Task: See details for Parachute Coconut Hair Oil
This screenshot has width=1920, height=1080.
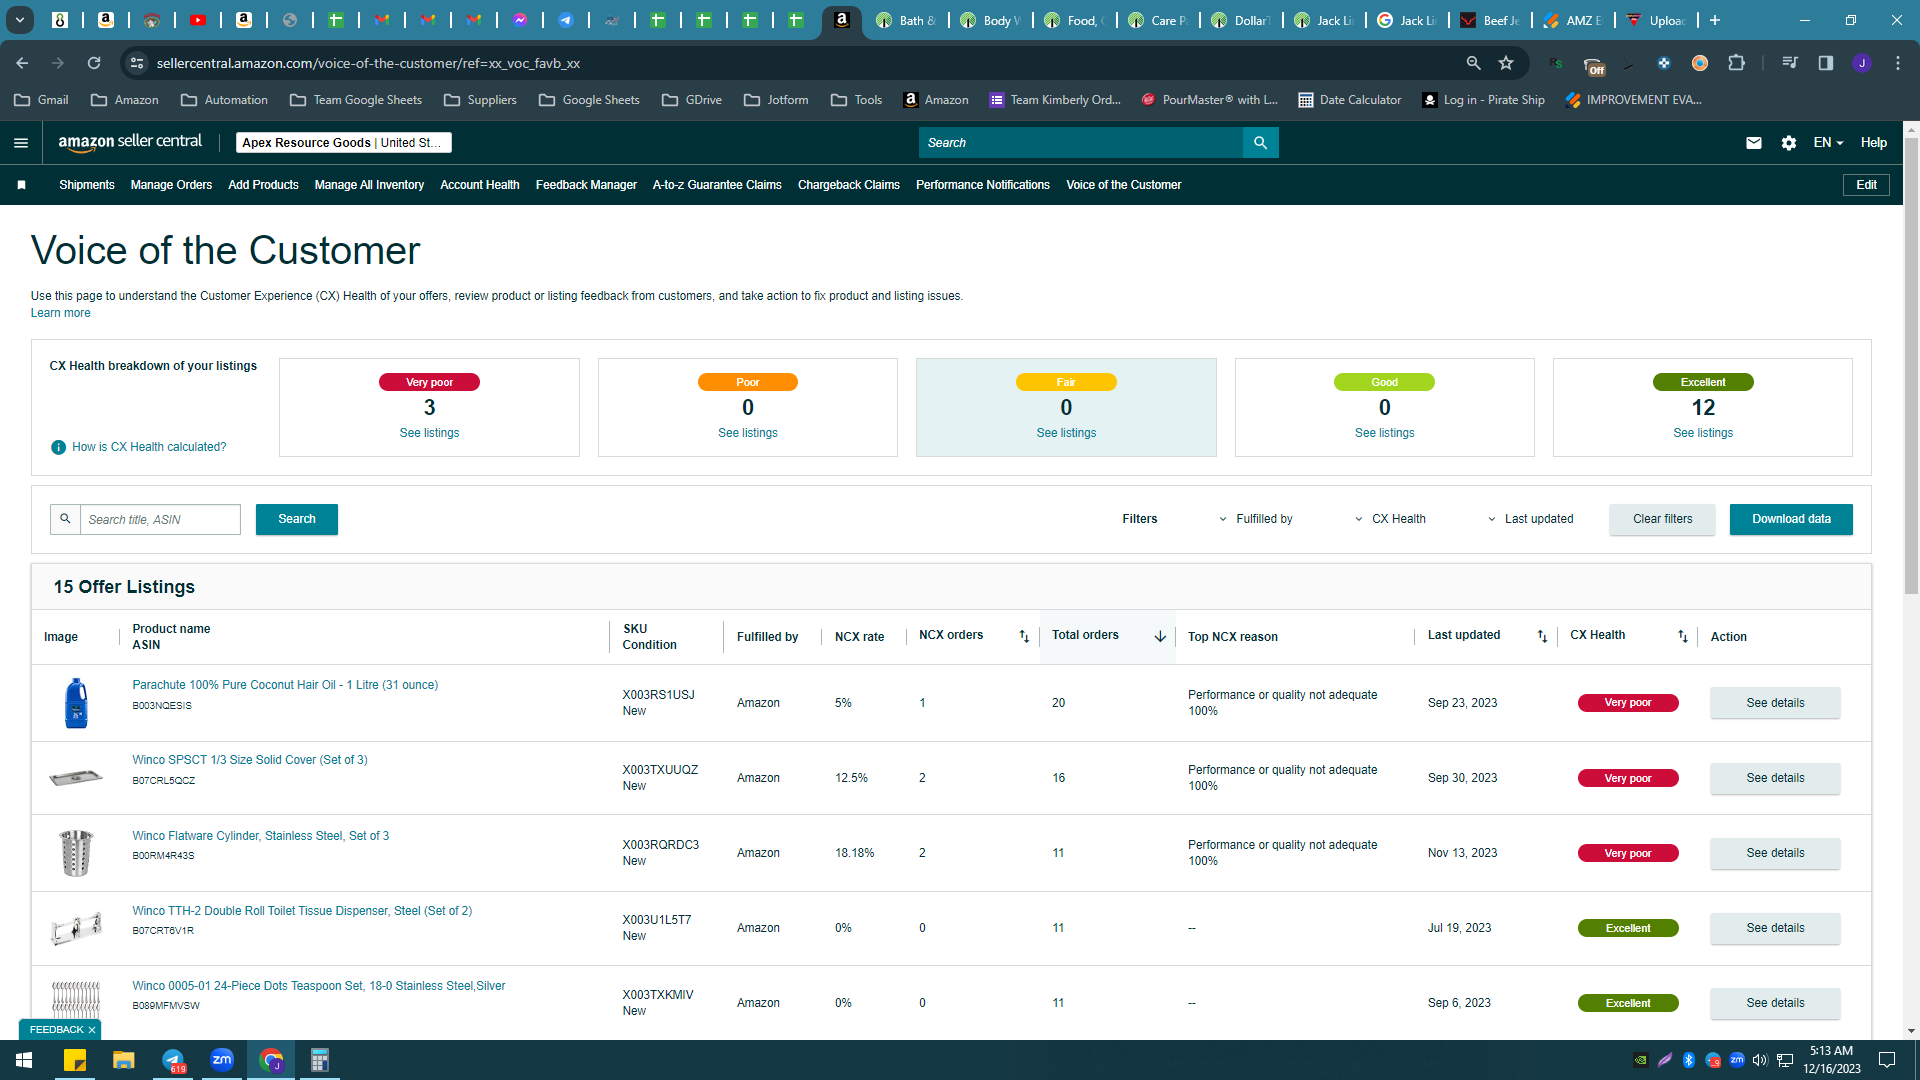Action: pos(1775,703)
